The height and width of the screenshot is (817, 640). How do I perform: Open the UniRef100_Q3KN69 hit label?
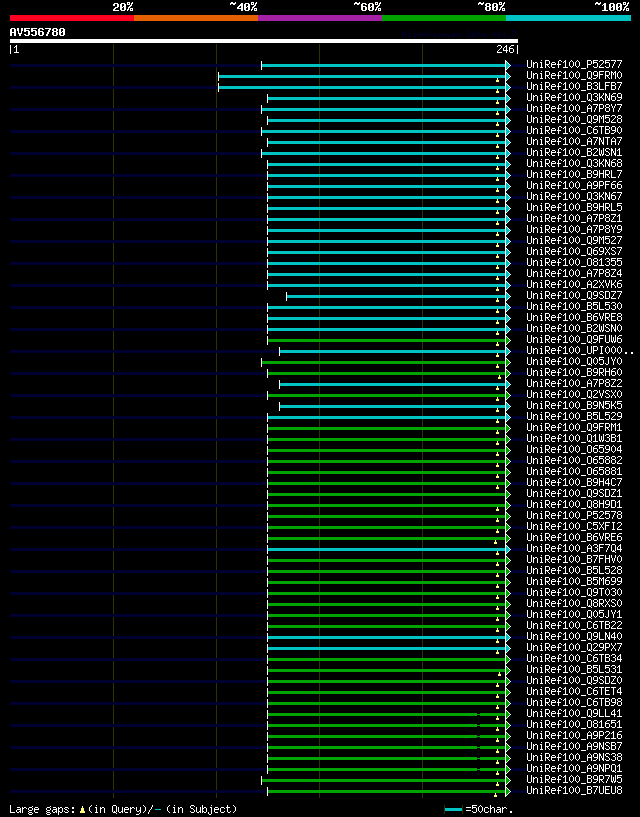point(574,97)
